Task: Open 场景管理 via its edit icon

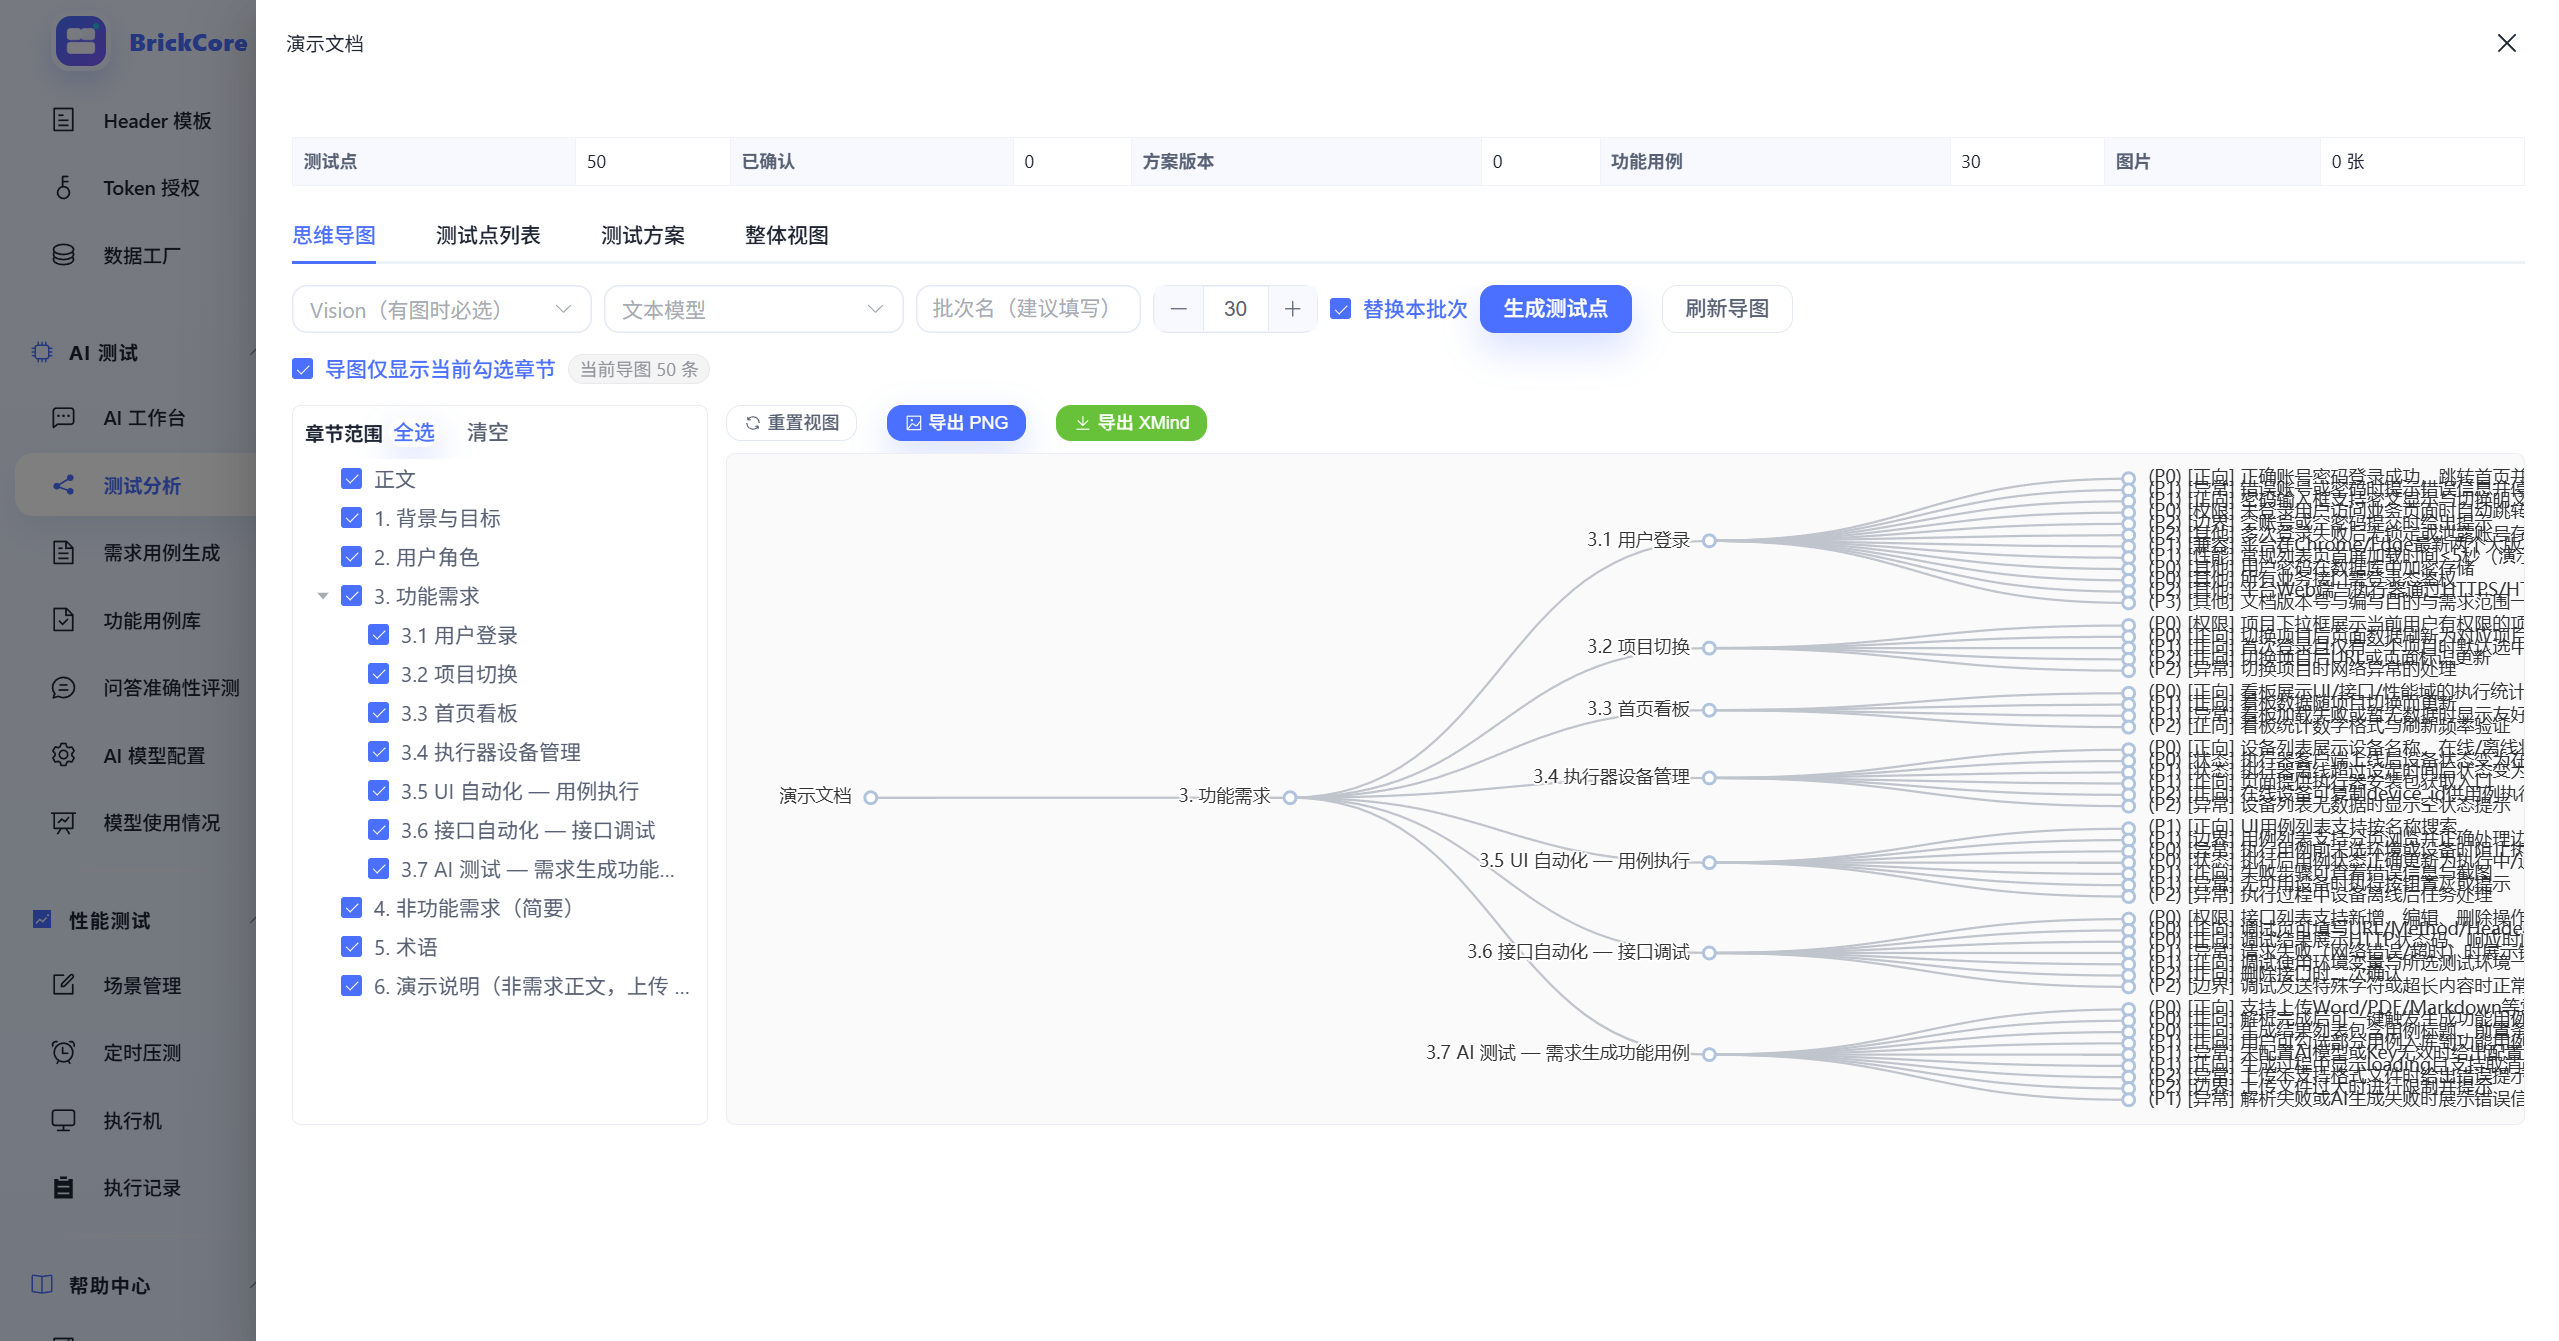Action: tap(63, 985)
